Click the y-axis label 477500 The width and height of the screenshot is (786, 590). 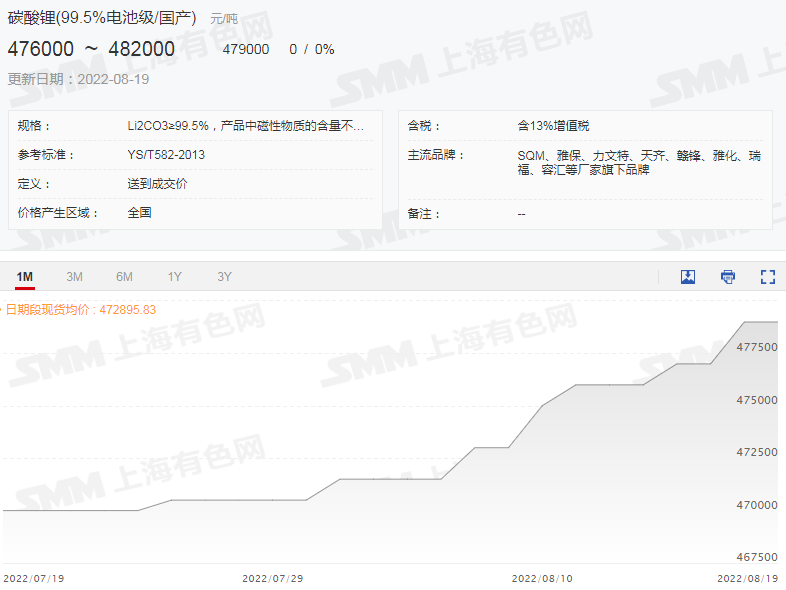(757, 347)
